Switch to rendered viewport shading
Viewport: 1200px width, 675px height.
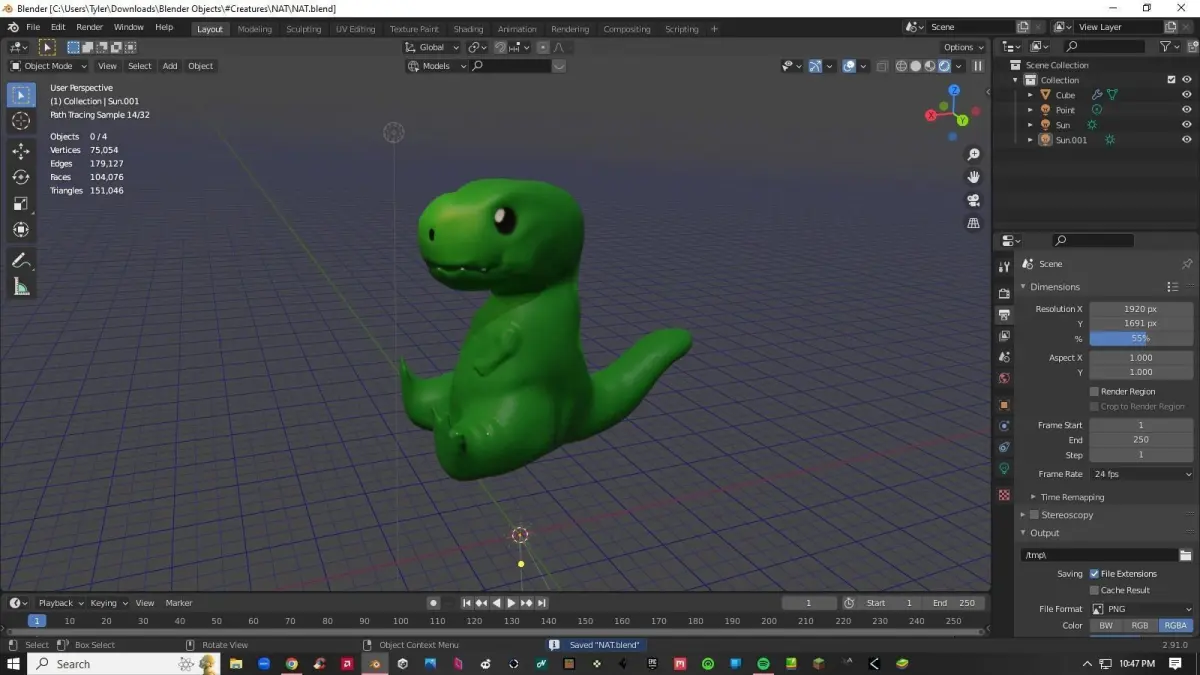(944, 66)
